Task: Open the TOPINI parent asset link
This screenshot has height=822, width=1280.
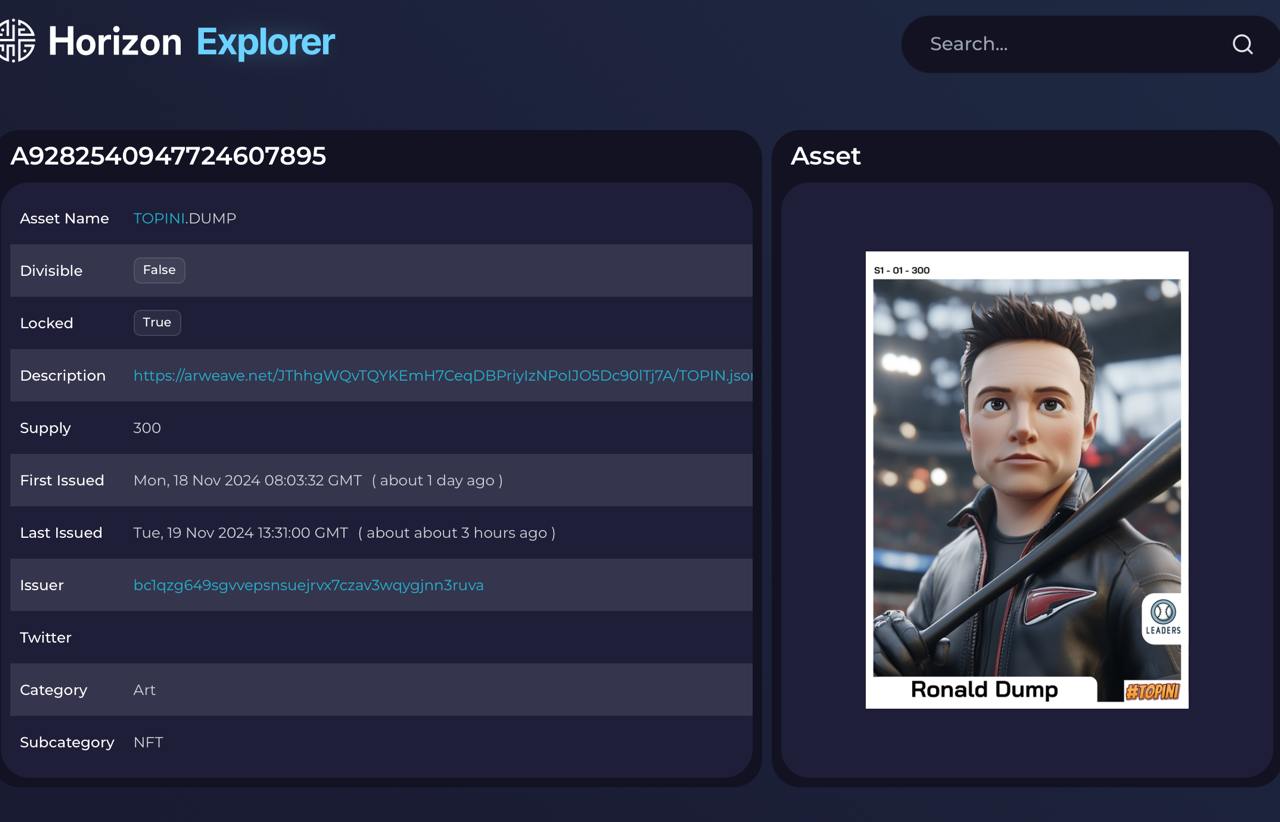Action: pos(159,218)
